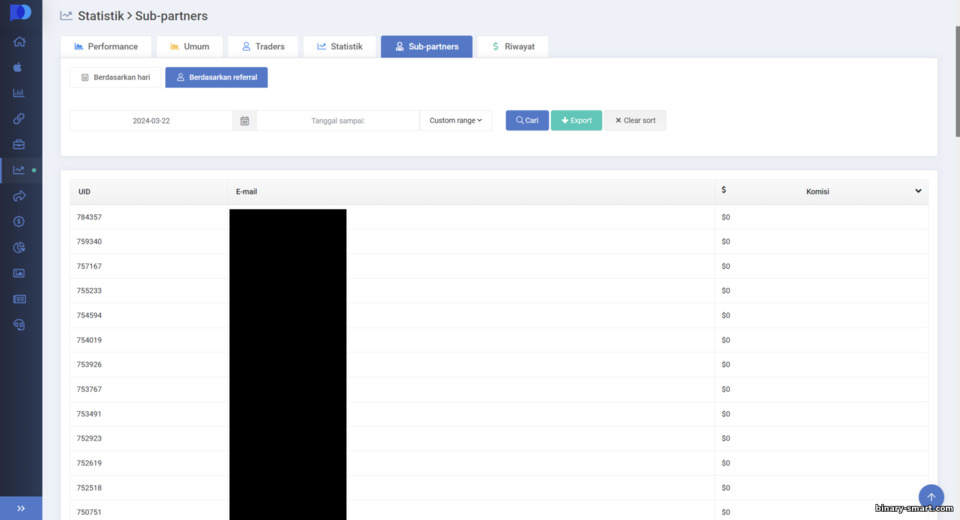
Task: Switch to the Umum tab
Action: [190, 47]
